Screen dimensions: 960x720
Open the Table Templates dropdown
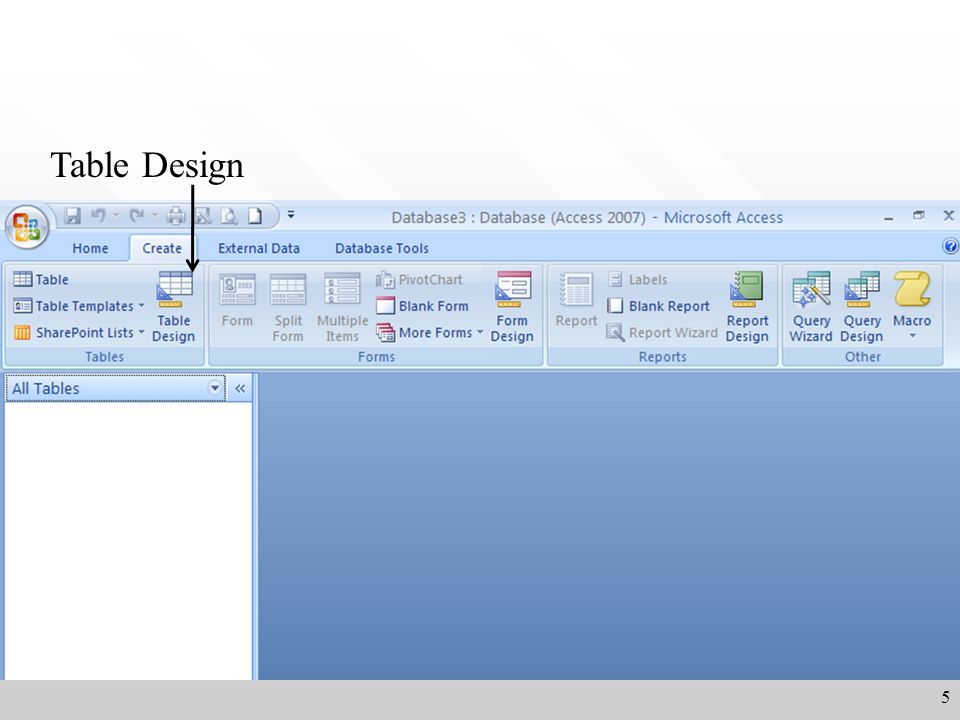tap(79, 306)
